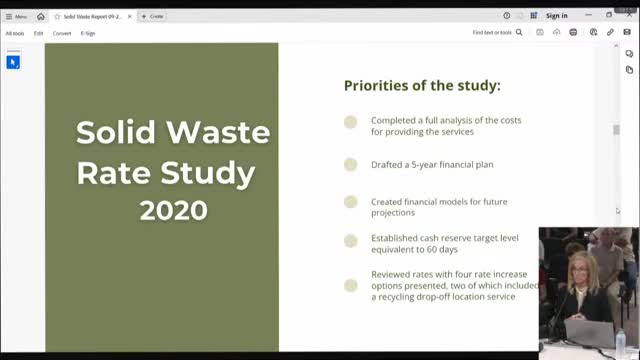Star the Solid Waste Report tab

57,17
